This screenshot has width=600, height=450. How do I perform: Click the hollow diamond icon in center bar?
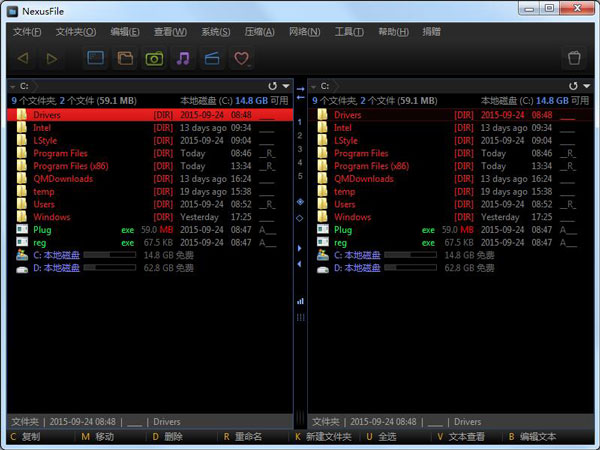pos(300,218)
